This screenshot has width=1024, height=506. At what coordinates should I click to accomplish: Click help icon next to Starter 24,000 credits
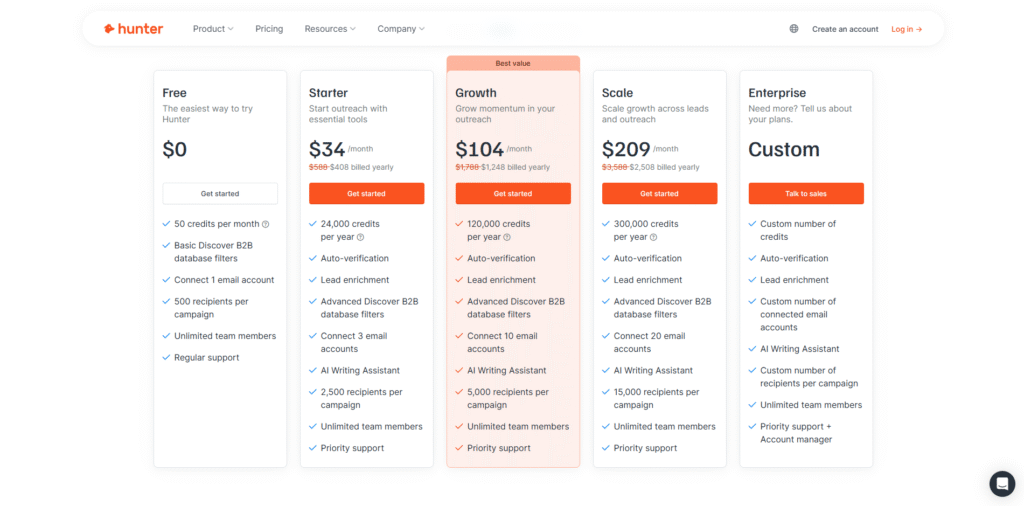pos(360,237)
